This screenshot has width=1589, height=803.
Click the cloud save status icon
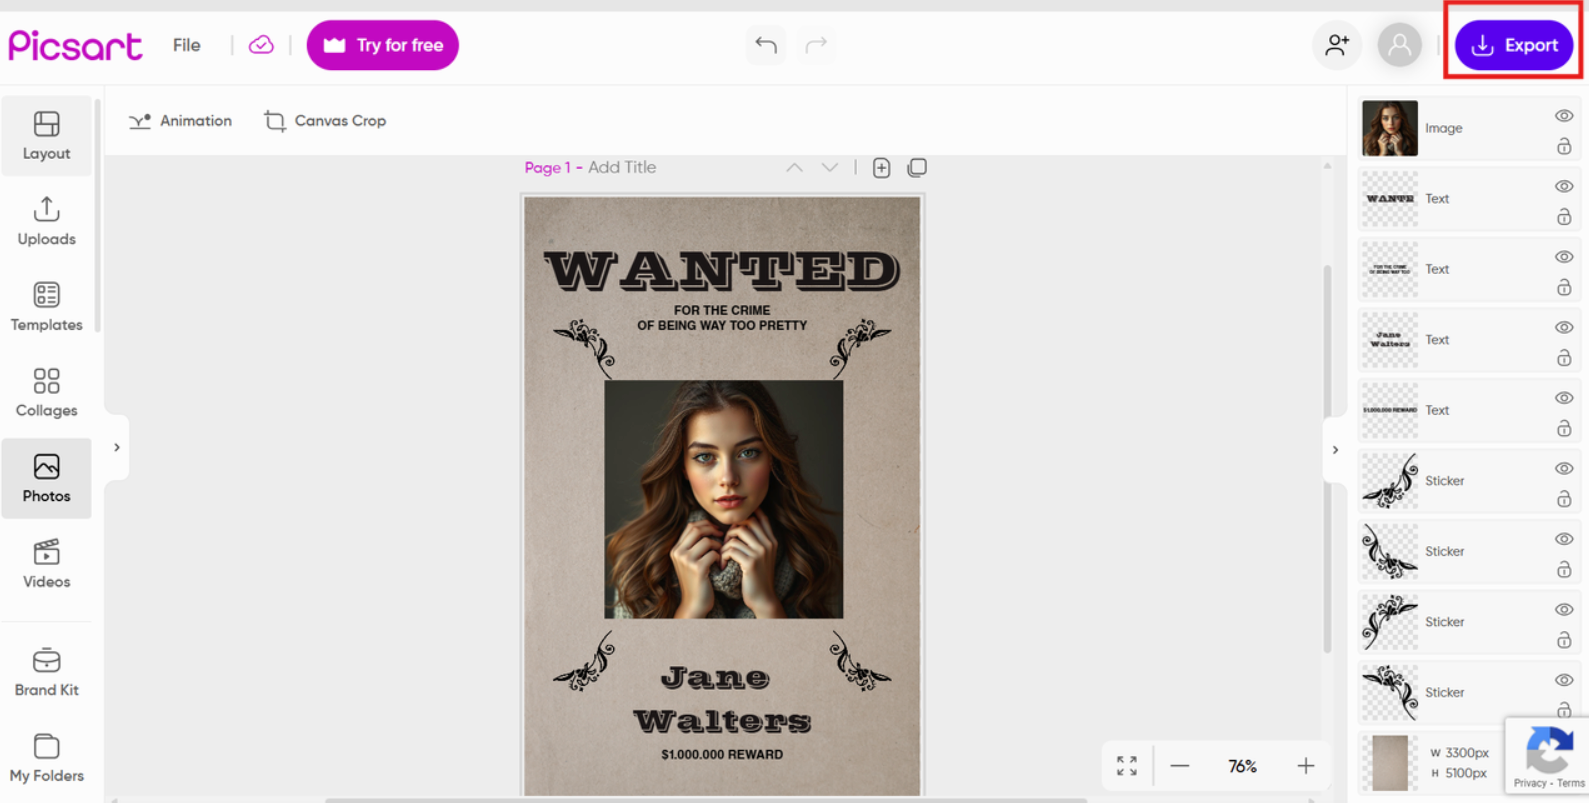[x=261, y=45]
